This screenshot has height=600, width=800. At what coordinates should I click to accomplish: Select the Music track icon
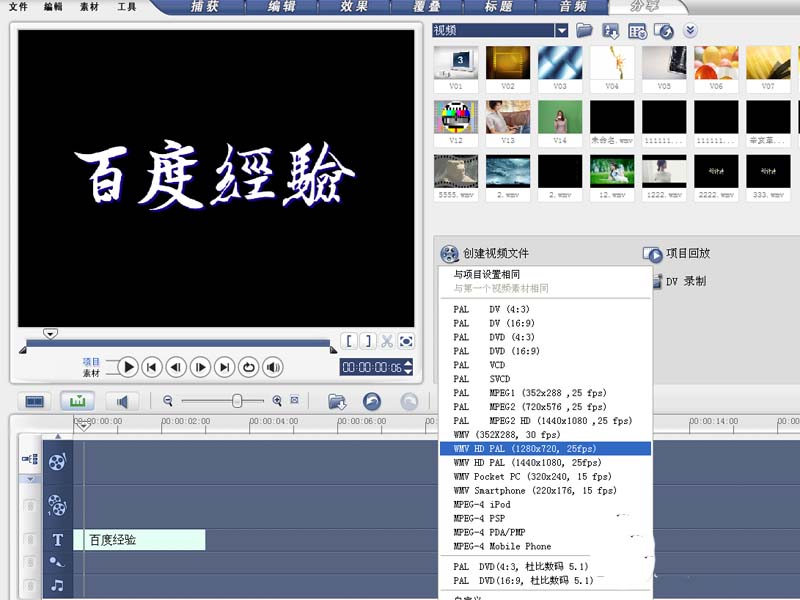(58, 583)
